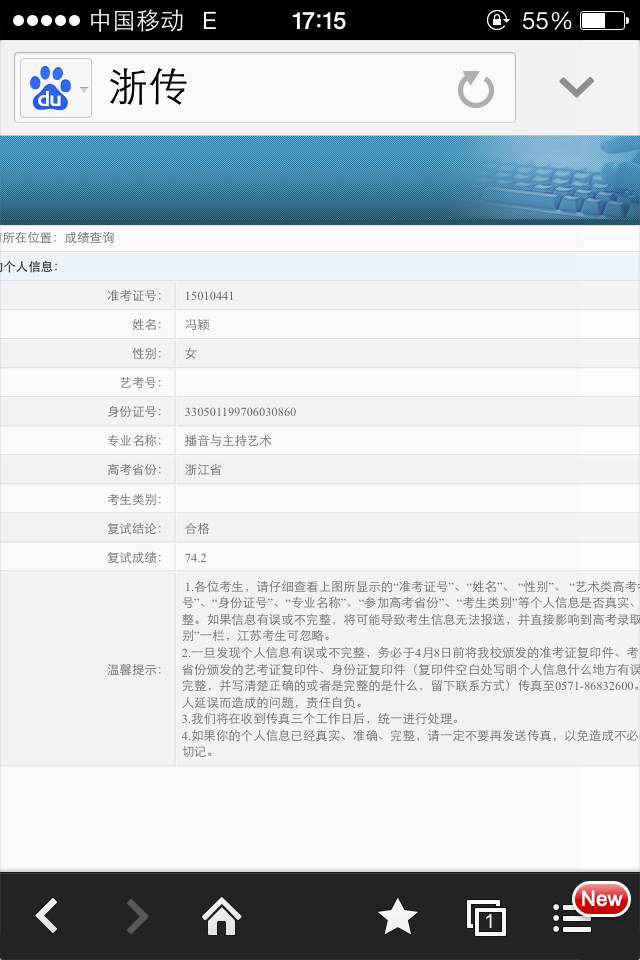Tap the 浙江省 province value
Viewport: 640px width, 960px height.
click(203, 470)
